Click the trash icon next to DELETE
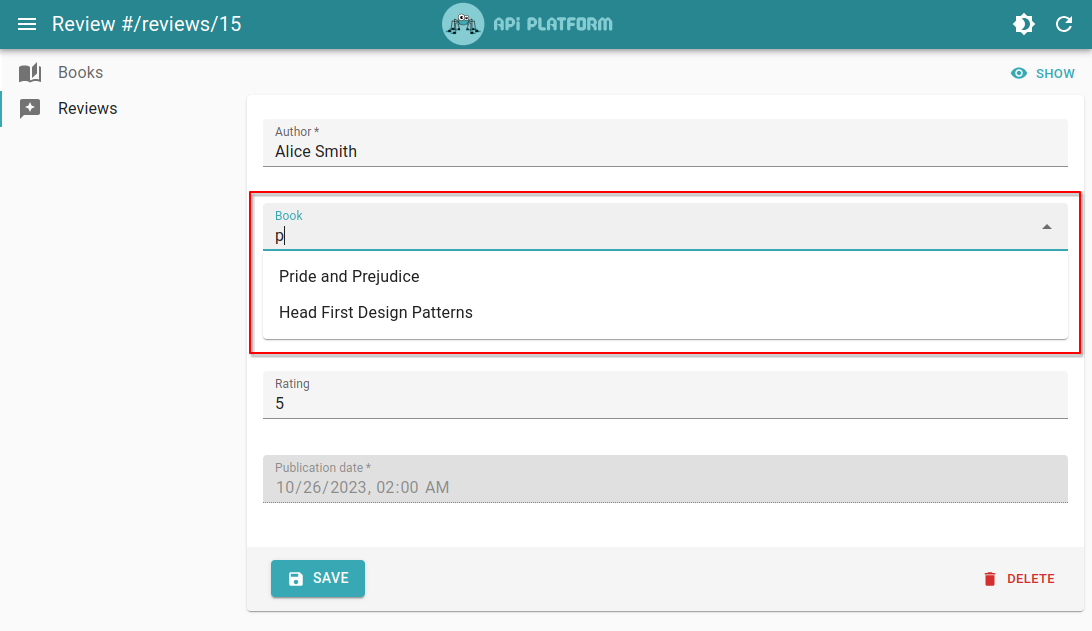 click(x=989, y=578)
